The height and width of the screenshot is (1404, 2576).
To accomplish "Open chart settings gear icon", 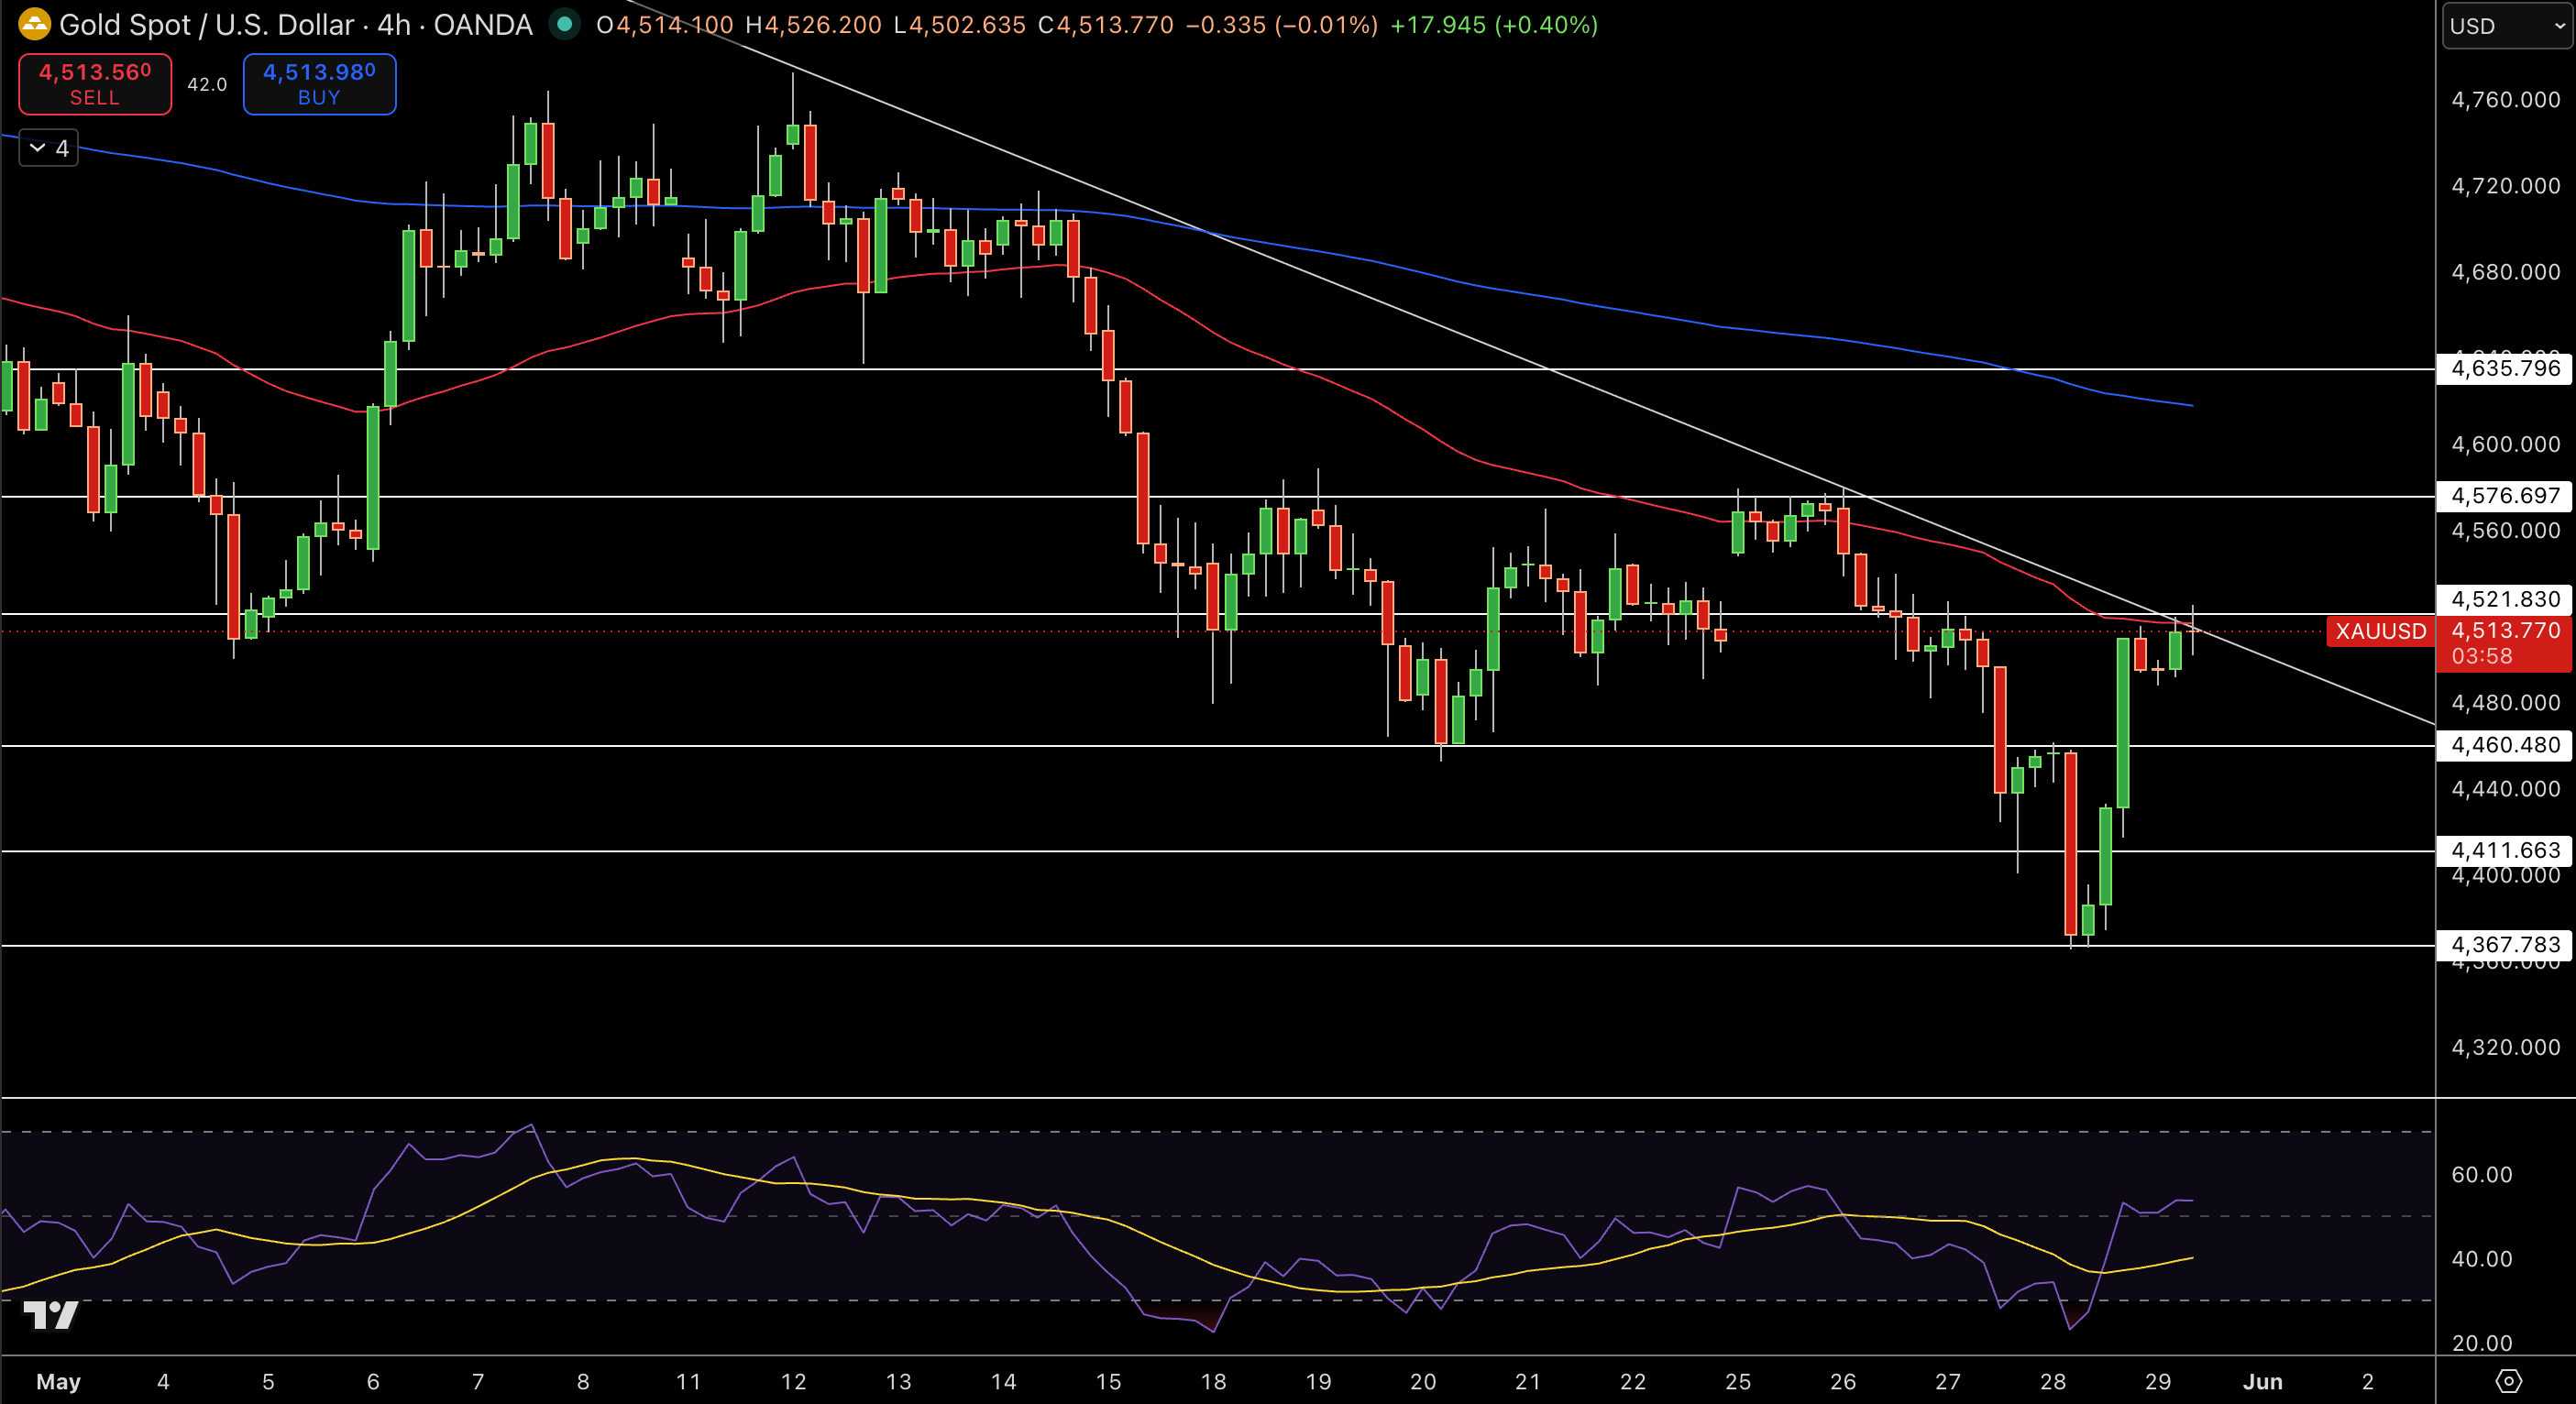I will [x=2508, y=1381].
